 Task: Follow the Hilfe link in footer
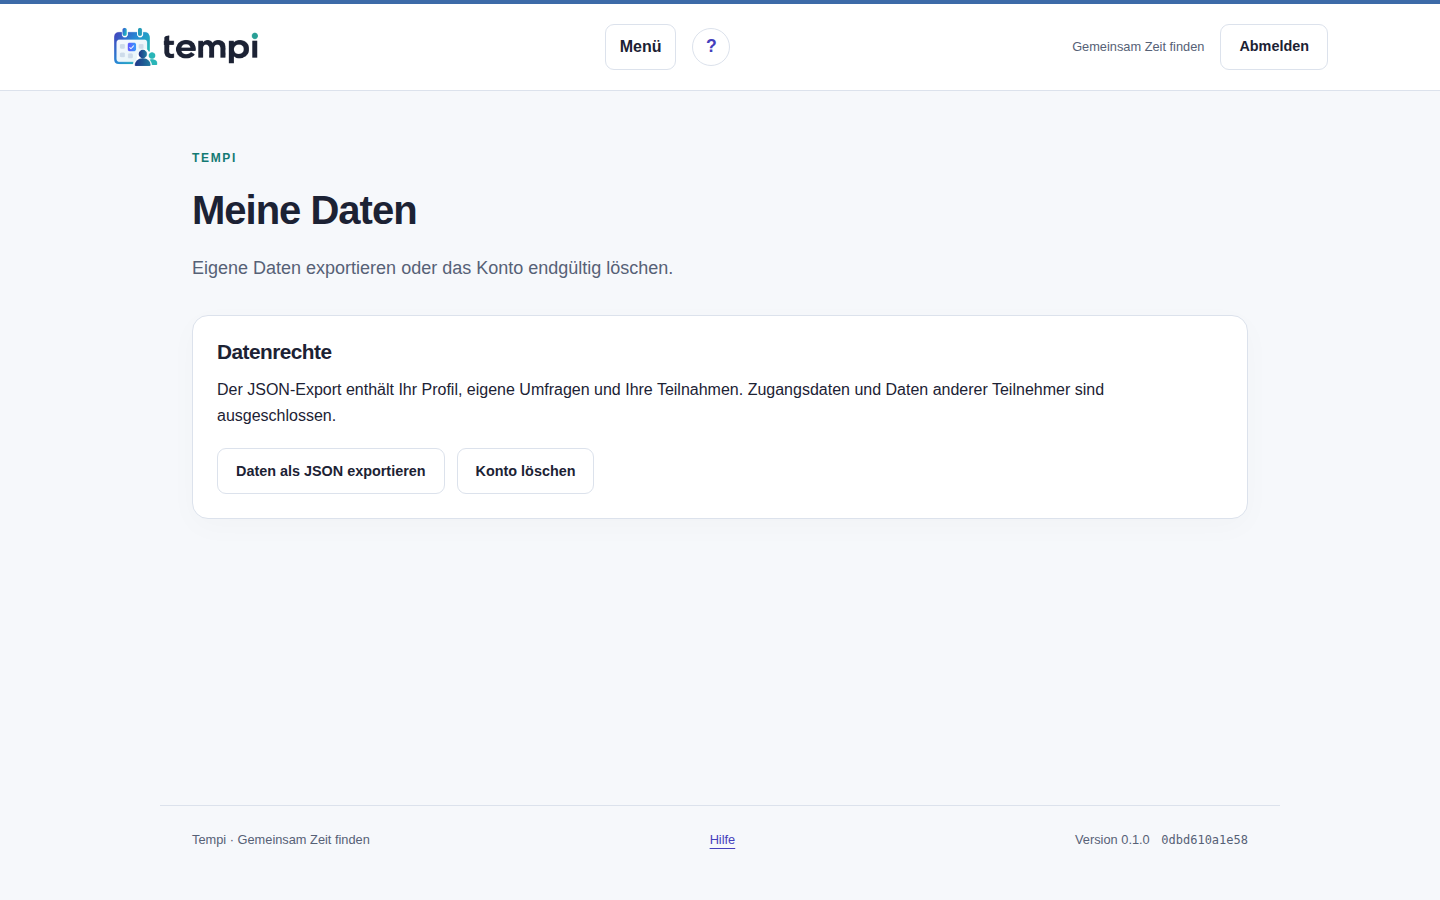722,840
